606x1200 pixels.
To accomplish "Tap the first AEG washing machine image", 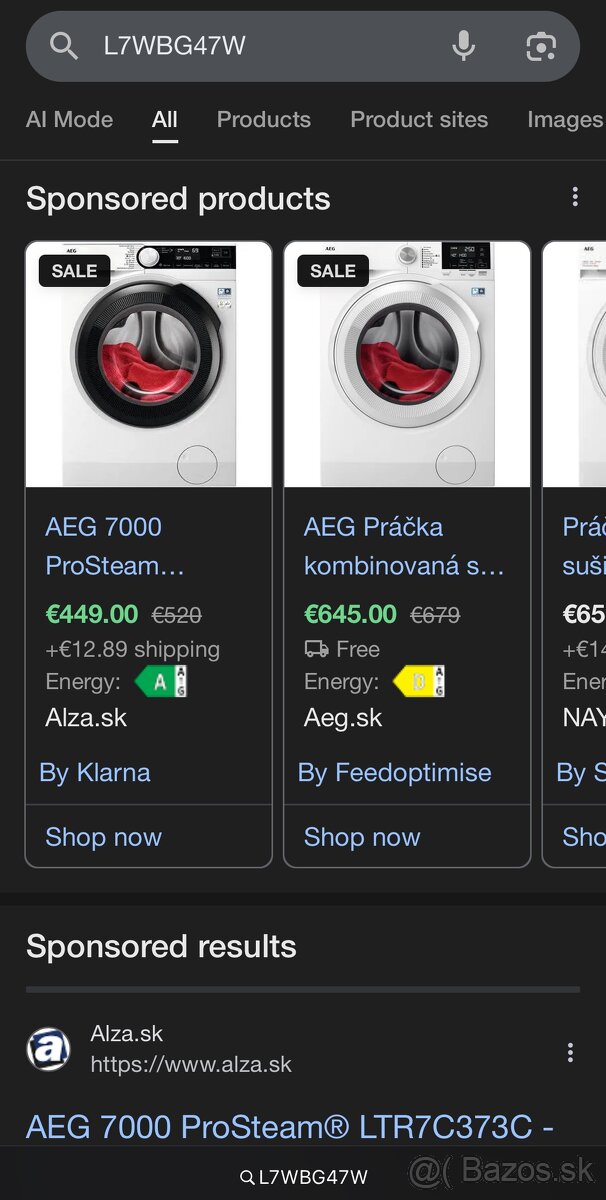I will [x=148, y=364].
